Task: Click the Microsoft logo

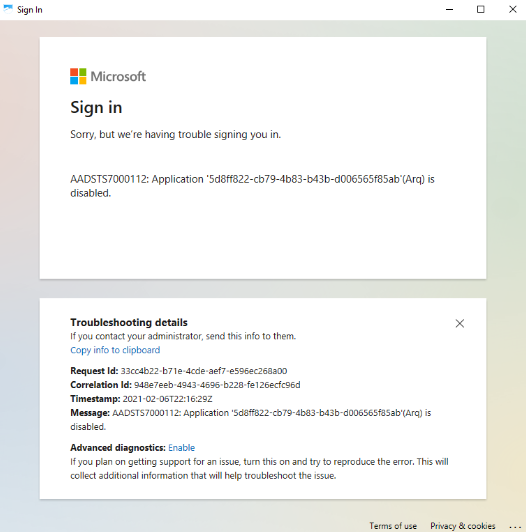Action: point(108,76)
